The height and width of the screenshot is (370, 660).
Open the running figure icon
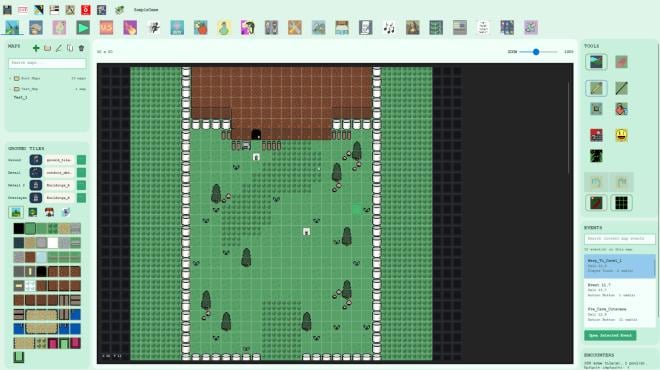[x=154, y=28]
